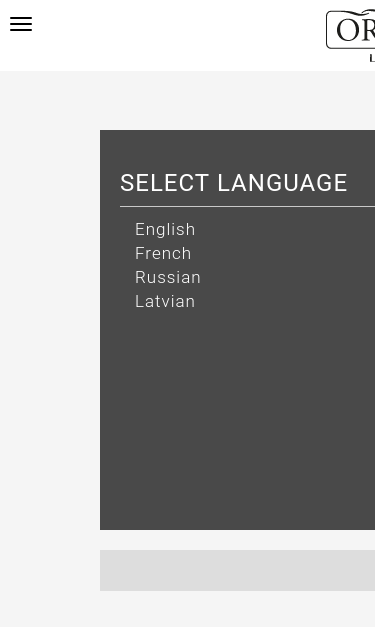Open the Latvian version of the site
This screenshot has height=627, width=375.
165,302
